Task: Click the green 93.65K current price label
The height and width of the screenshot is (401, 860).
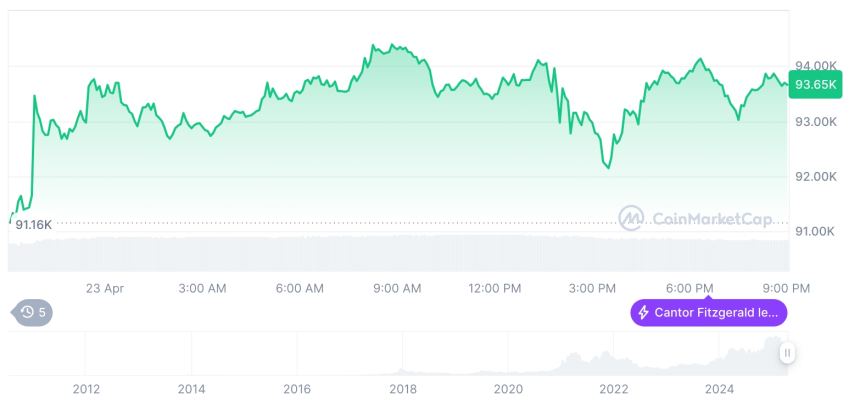Action: tap(814, 86)
